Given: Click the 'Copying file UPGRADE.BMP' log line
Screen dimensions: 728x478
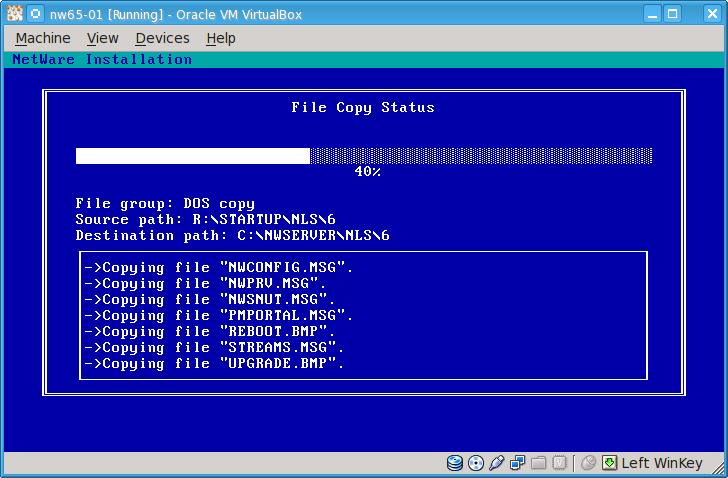Looking at the screenshot, I should click(215, 364).
